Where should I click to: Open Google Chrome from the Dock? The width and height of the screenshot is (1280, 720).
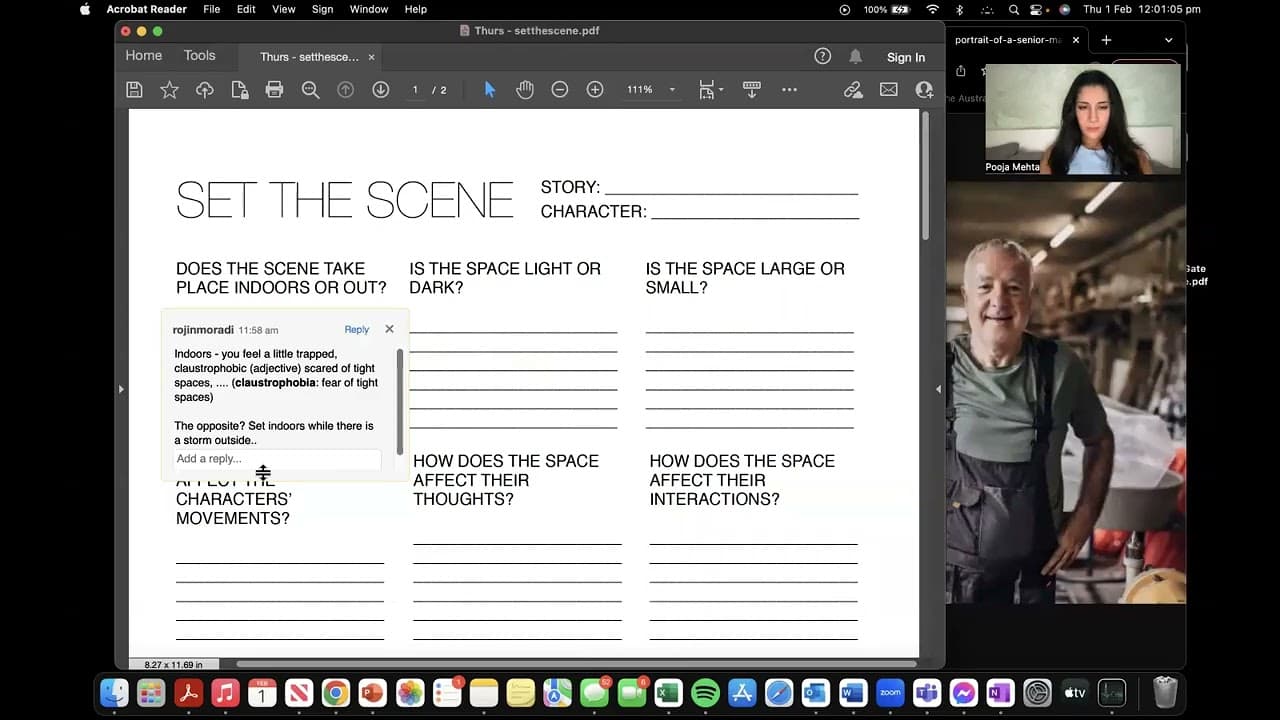(x=335, y=692)
